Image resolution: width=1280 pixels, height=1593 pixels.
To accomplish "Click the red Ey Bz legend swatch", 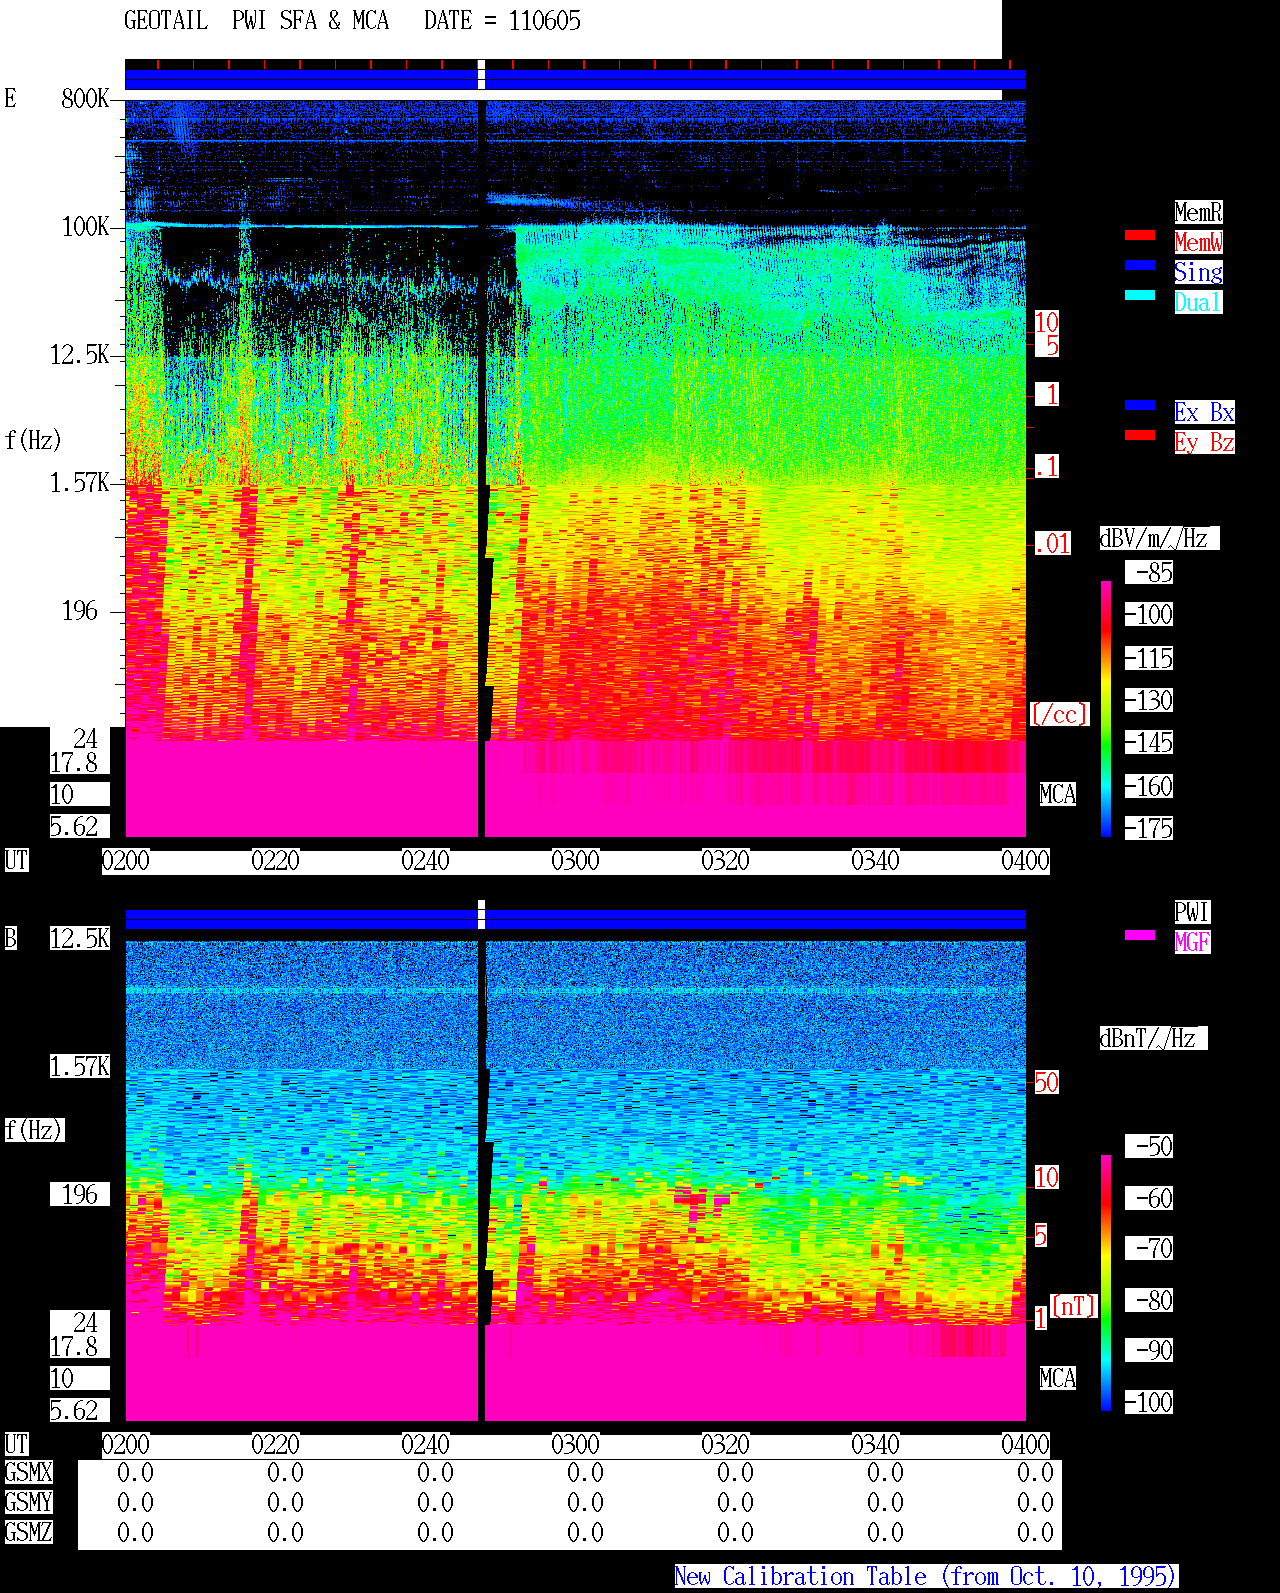I will tap(1140, 435).
